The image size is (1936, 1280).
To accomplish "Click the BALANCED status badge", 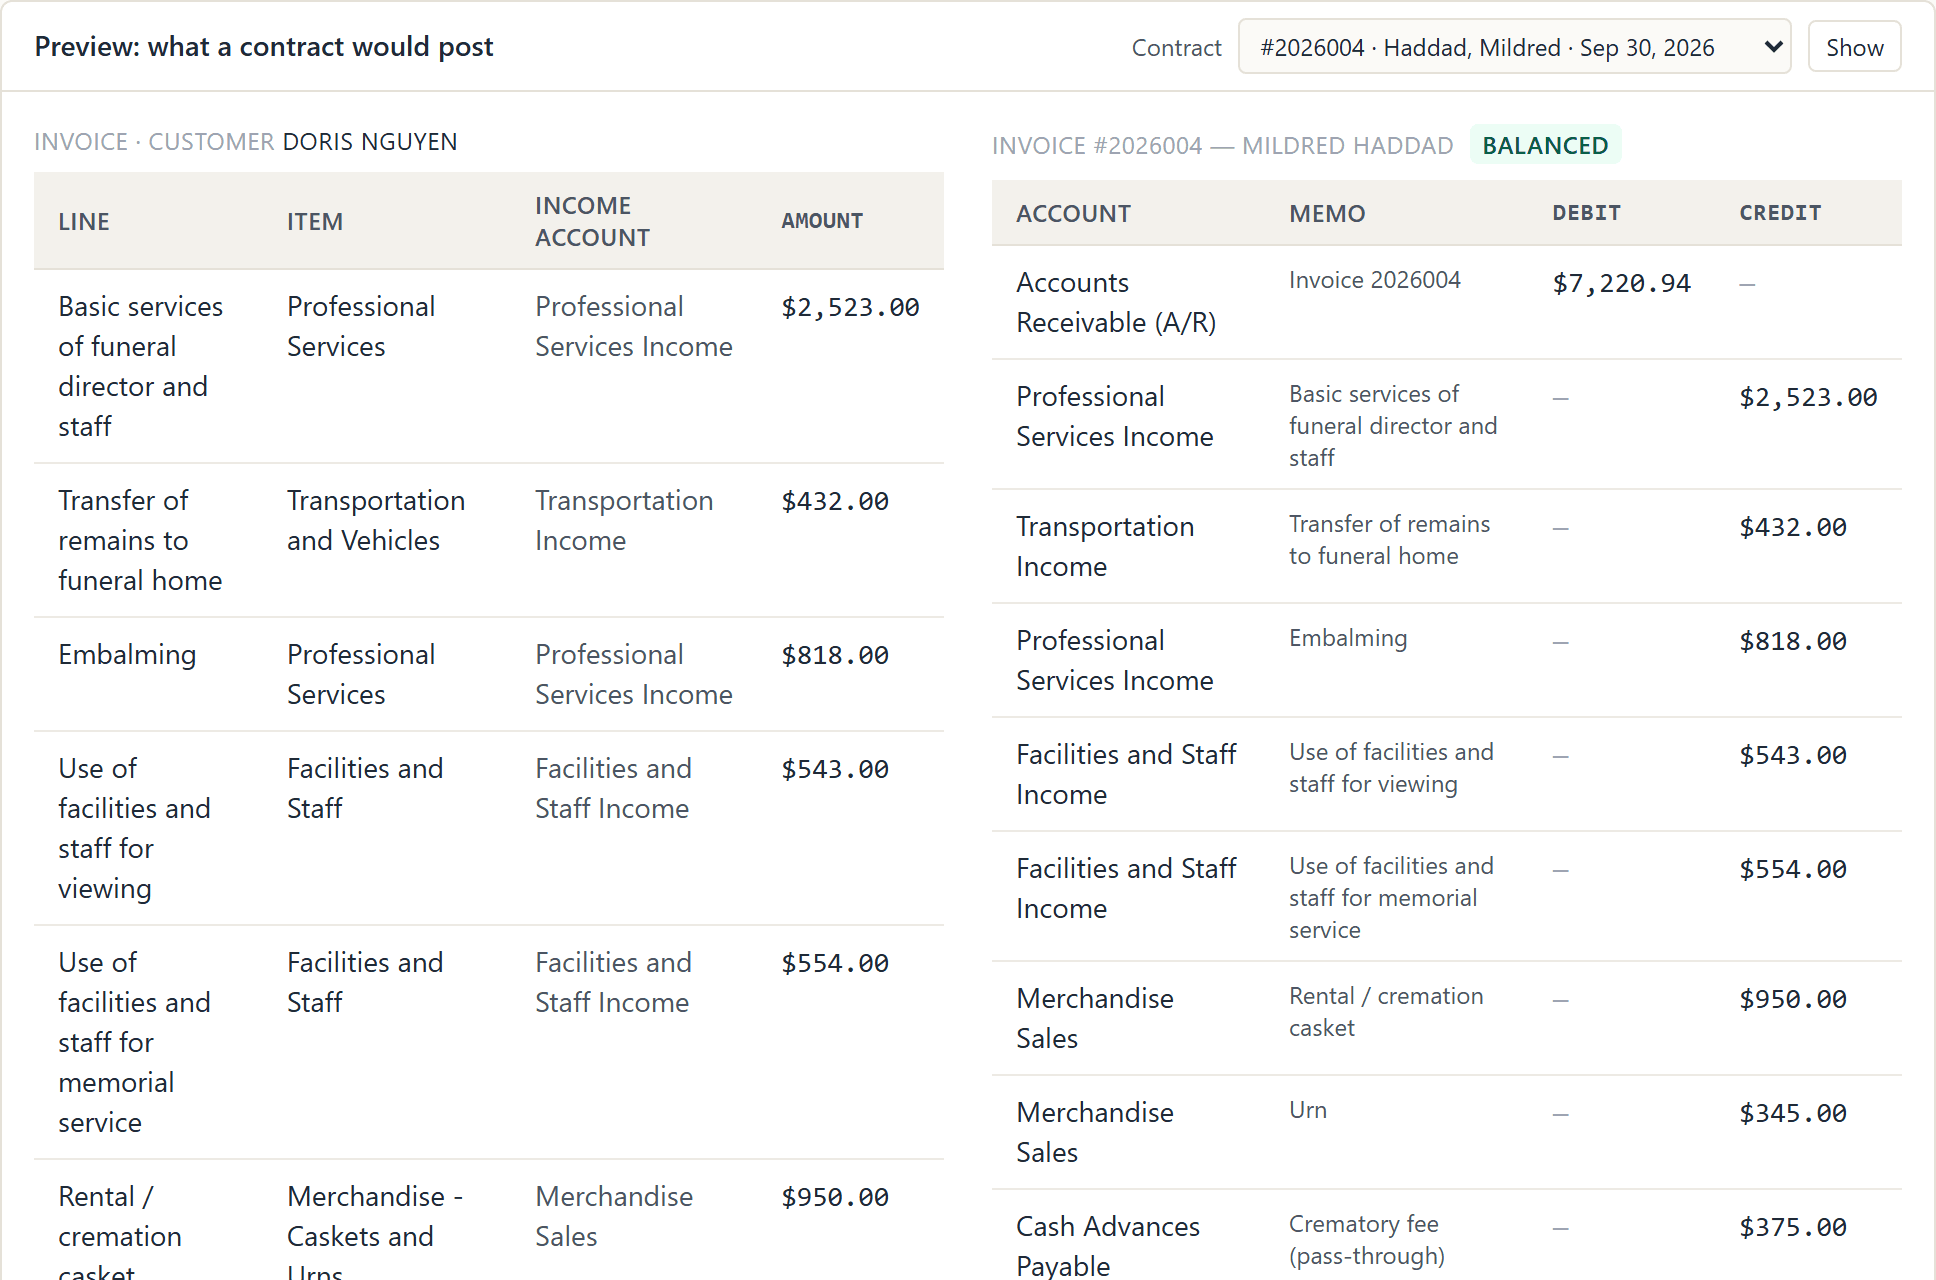I will pyautogui.click(x=1545, y=146).
